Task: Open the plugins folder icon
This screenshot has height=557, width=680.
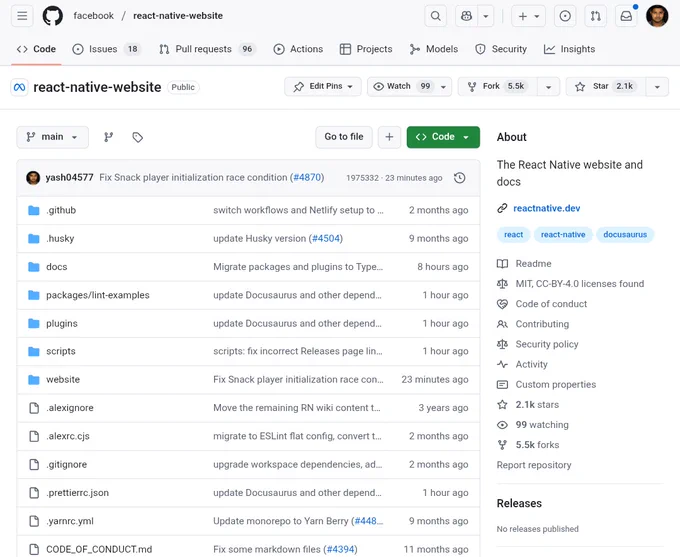Action: pos(34,323)
